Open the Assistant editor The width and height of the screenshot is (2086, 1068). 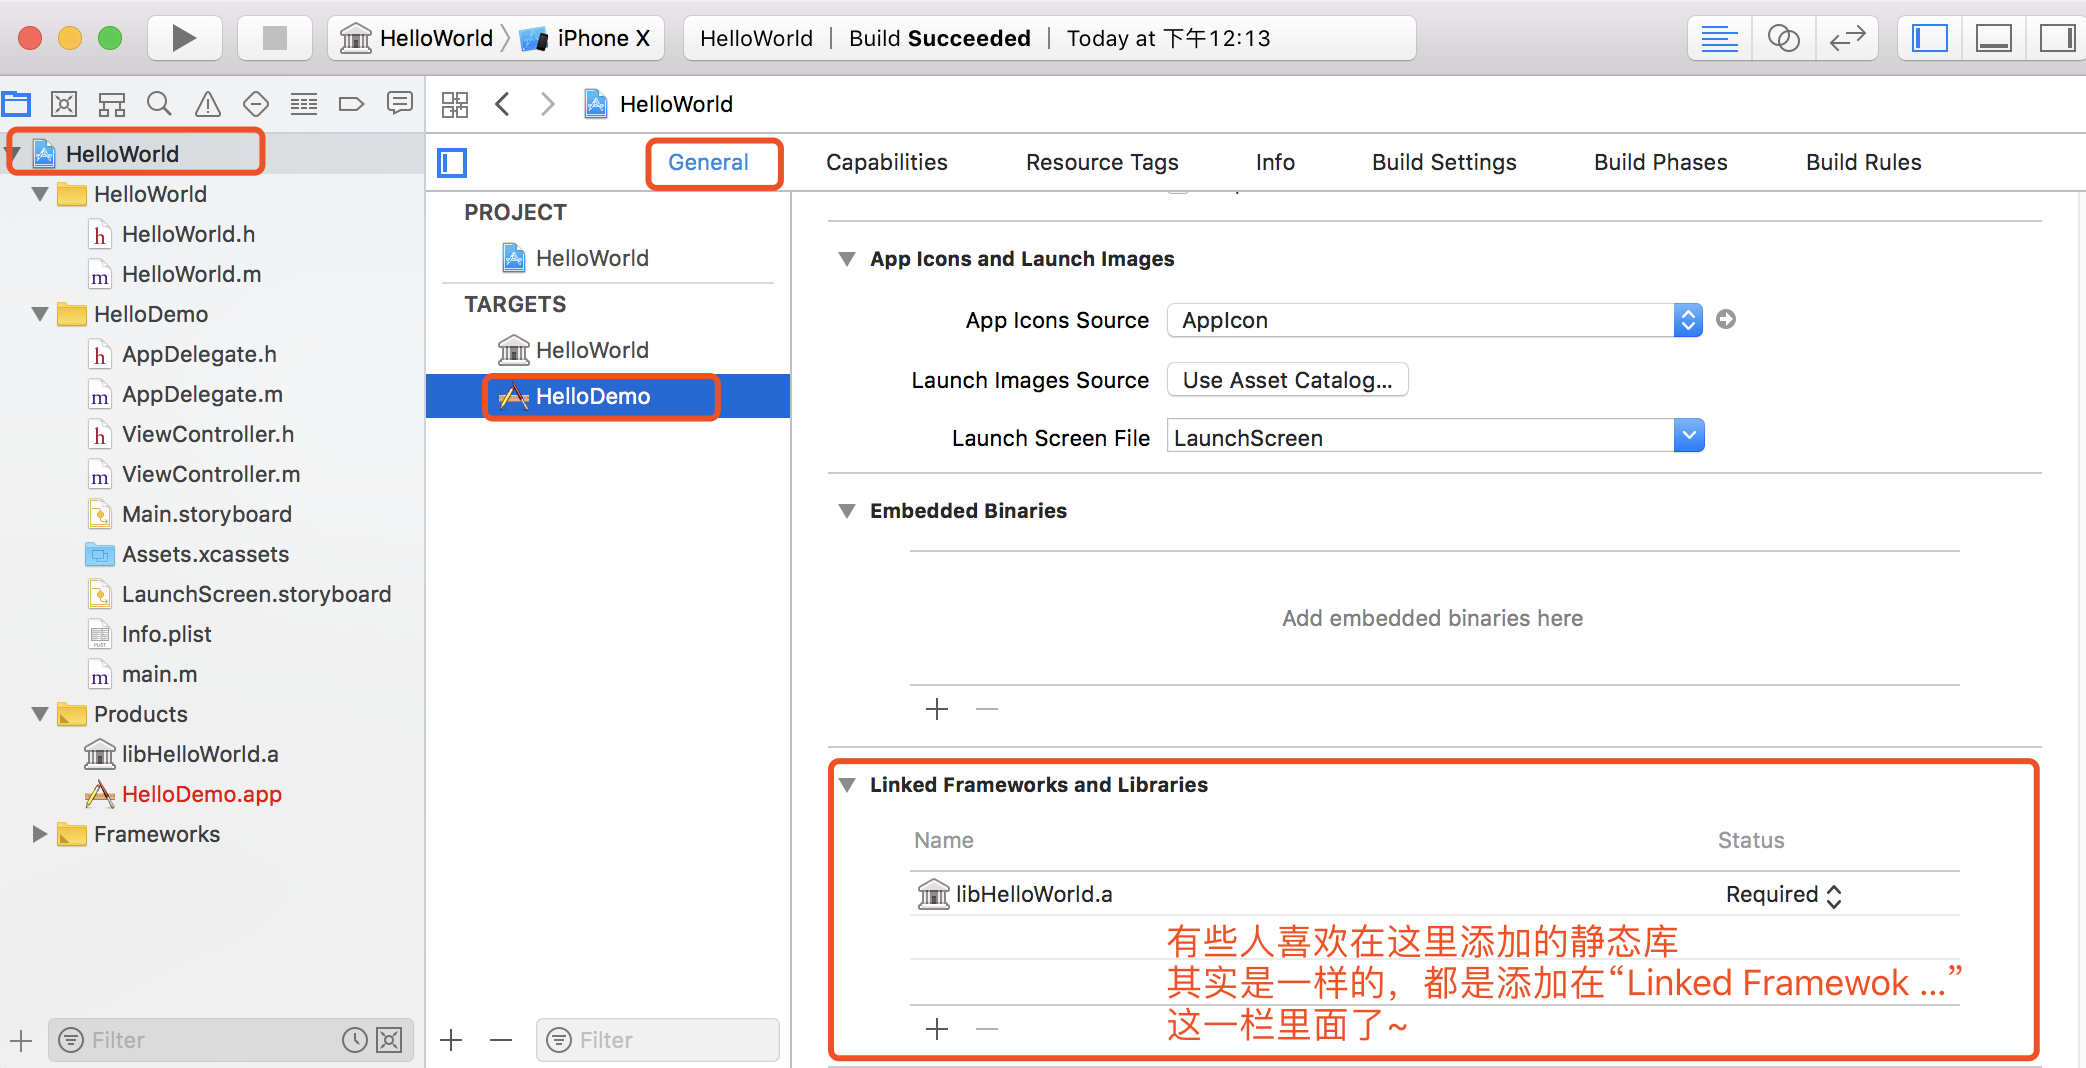[1783, 38]
